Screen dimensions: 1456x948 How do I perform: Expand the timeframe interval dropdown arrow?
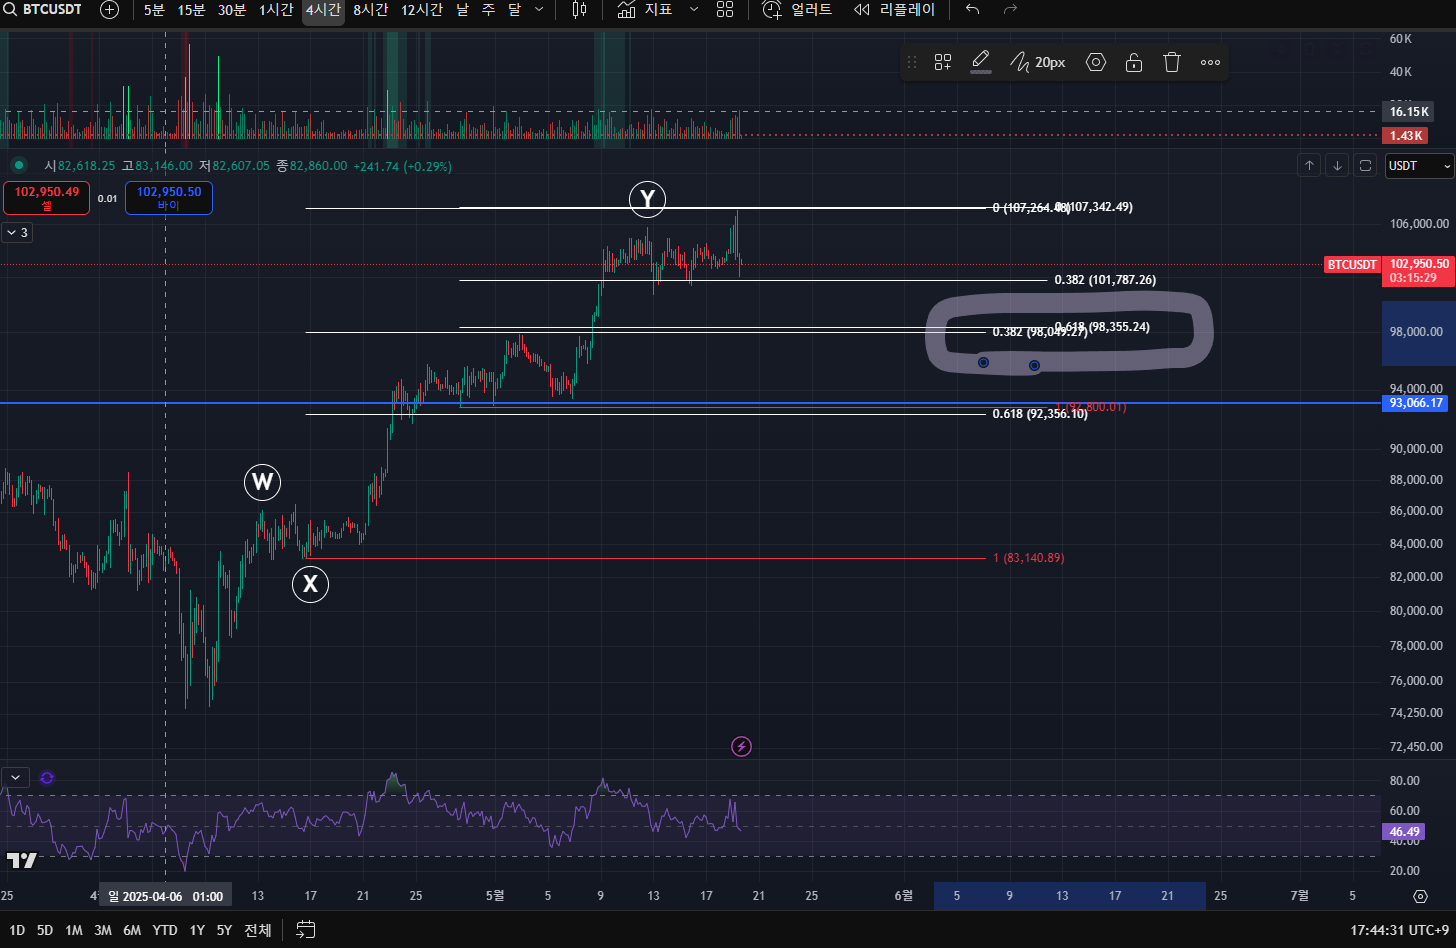click(540, 9)
